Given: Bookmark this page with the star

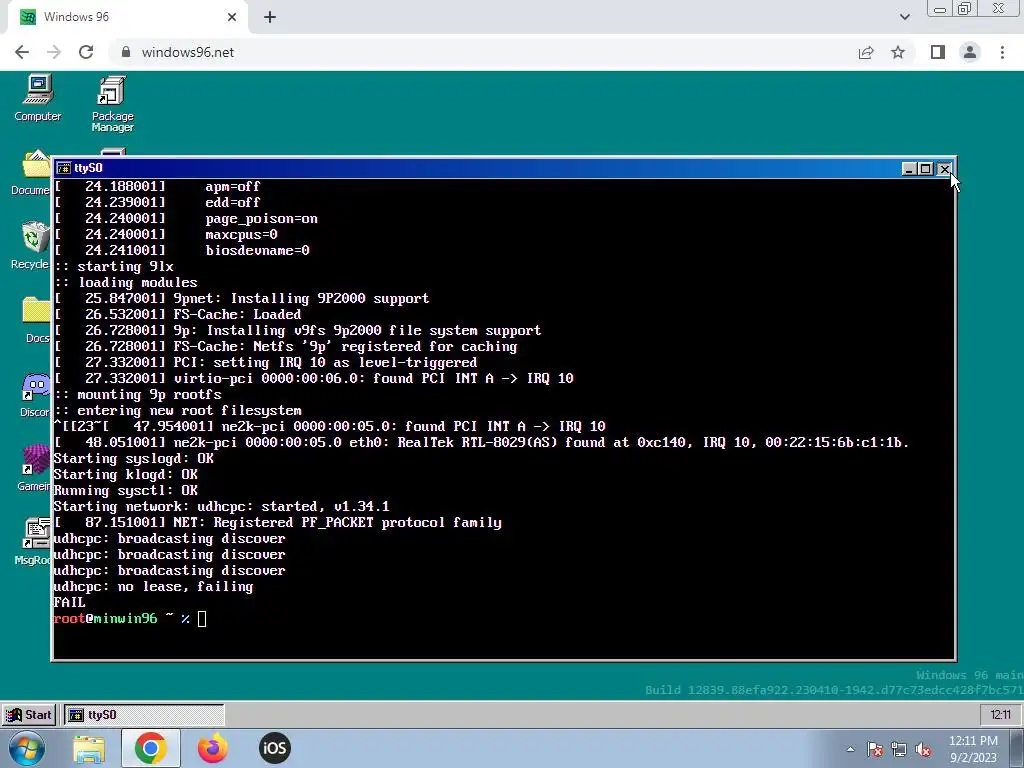Looking at the screenshot, I should (x=898, y=52).
